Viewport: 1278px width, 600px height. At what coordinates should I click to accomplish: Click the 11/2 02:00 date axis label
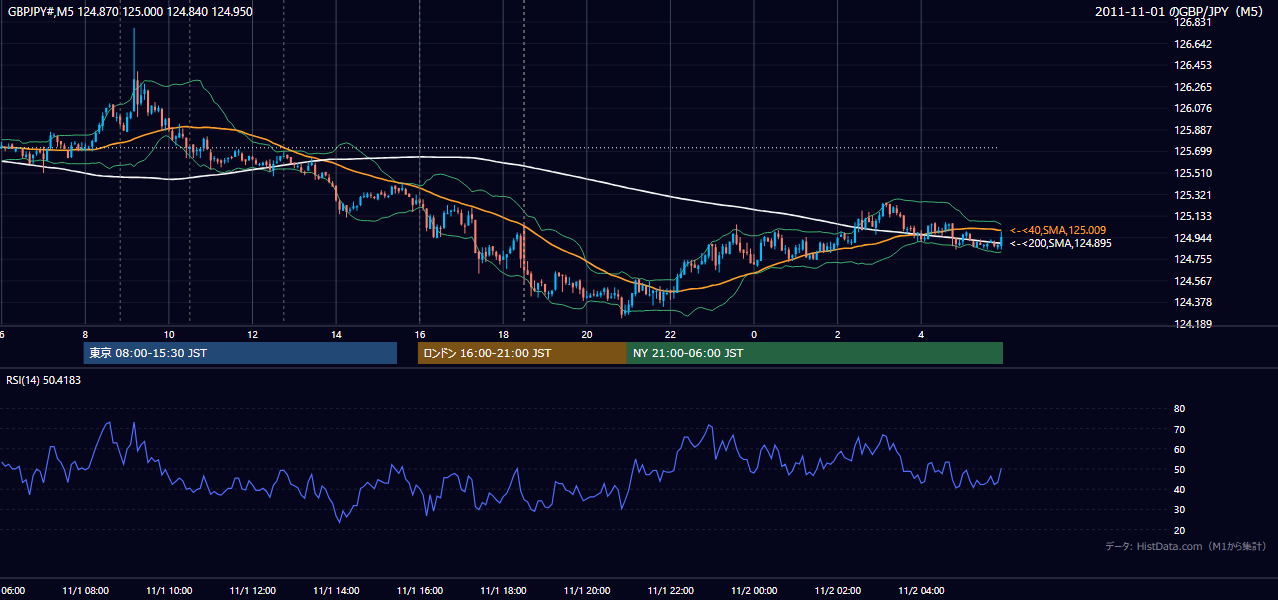[x=837, y=590]
